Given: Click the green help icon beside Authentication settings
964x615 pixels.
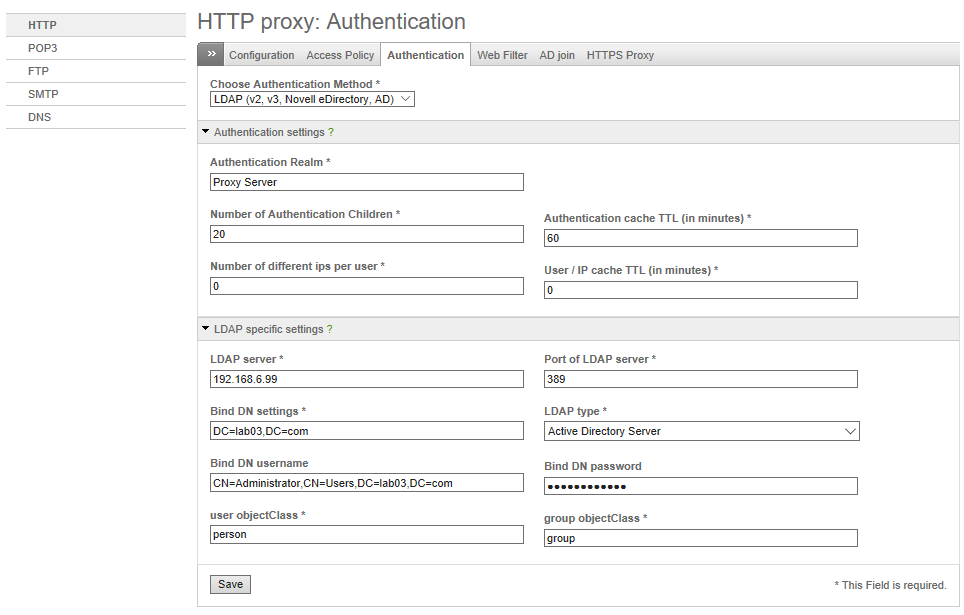Looking at the screenshot, I should [331, 132].
